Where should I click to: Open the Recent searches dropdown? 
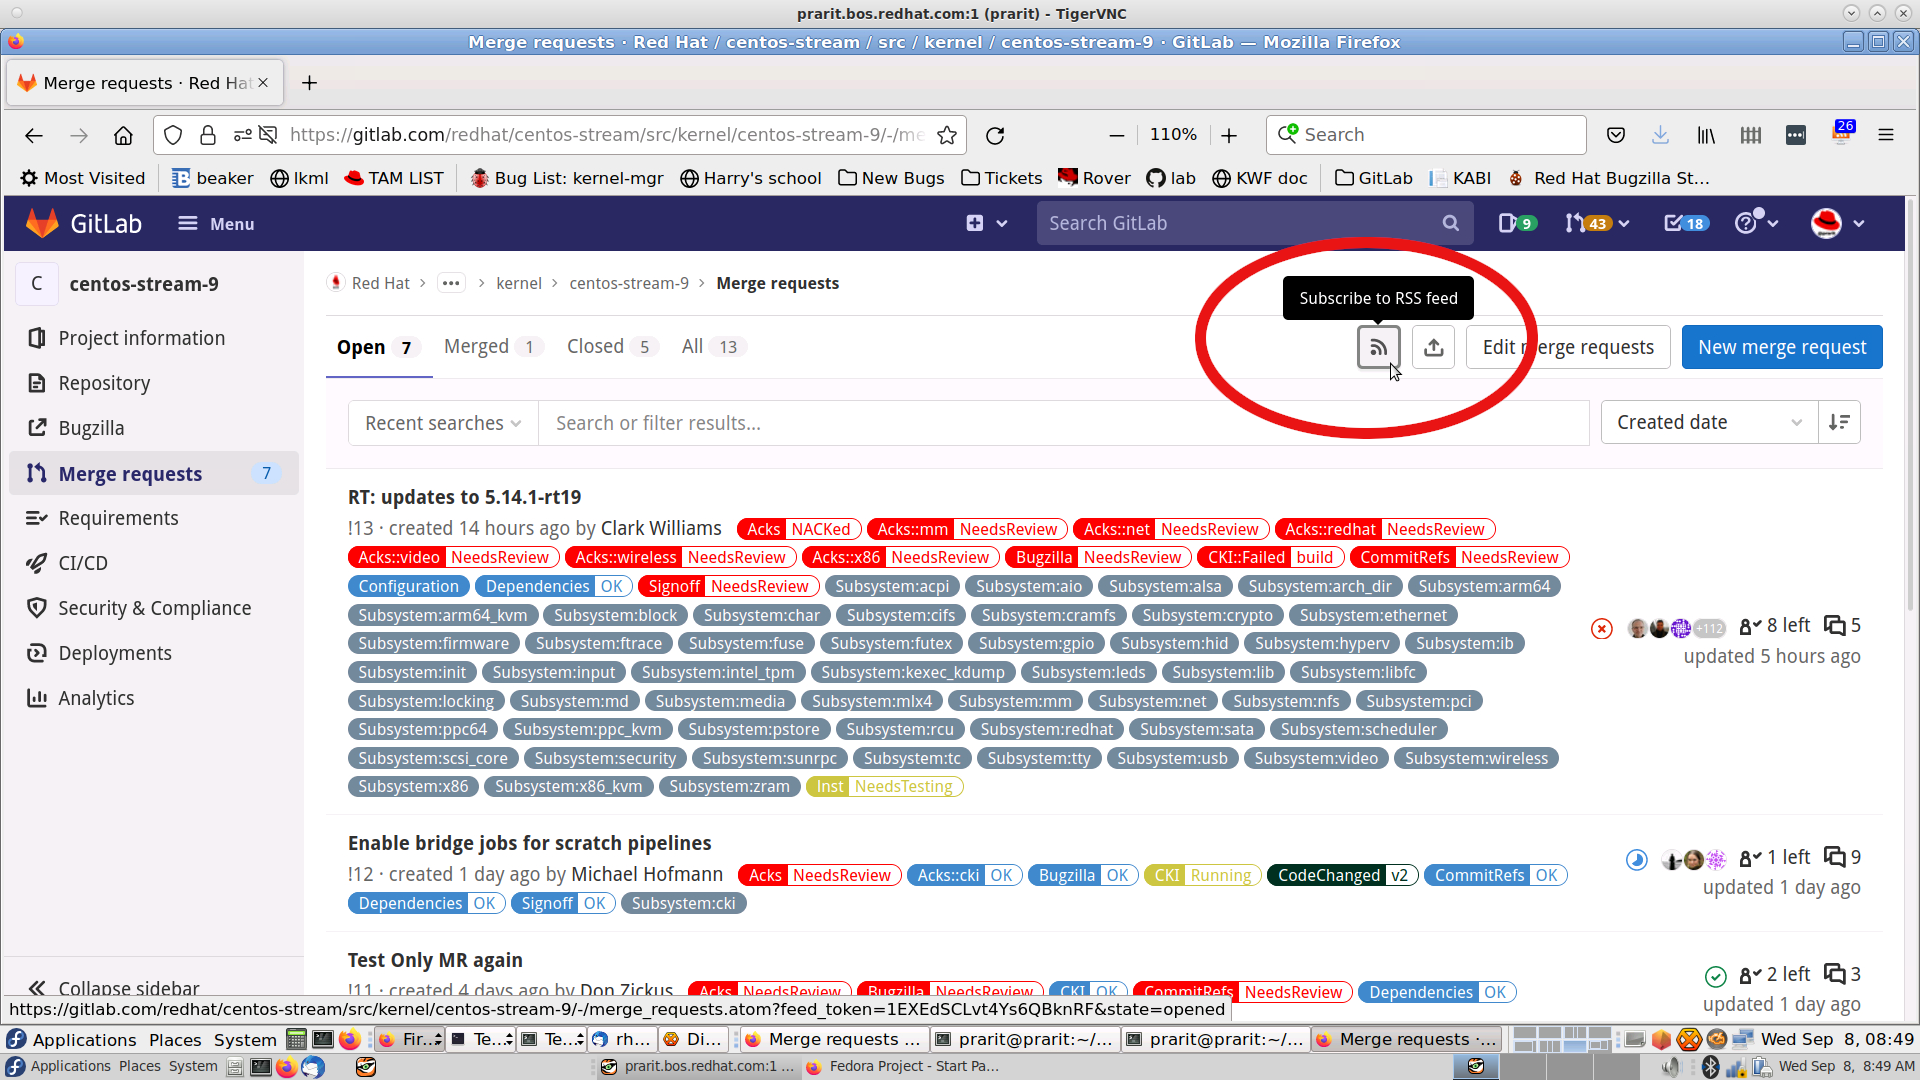442,423
